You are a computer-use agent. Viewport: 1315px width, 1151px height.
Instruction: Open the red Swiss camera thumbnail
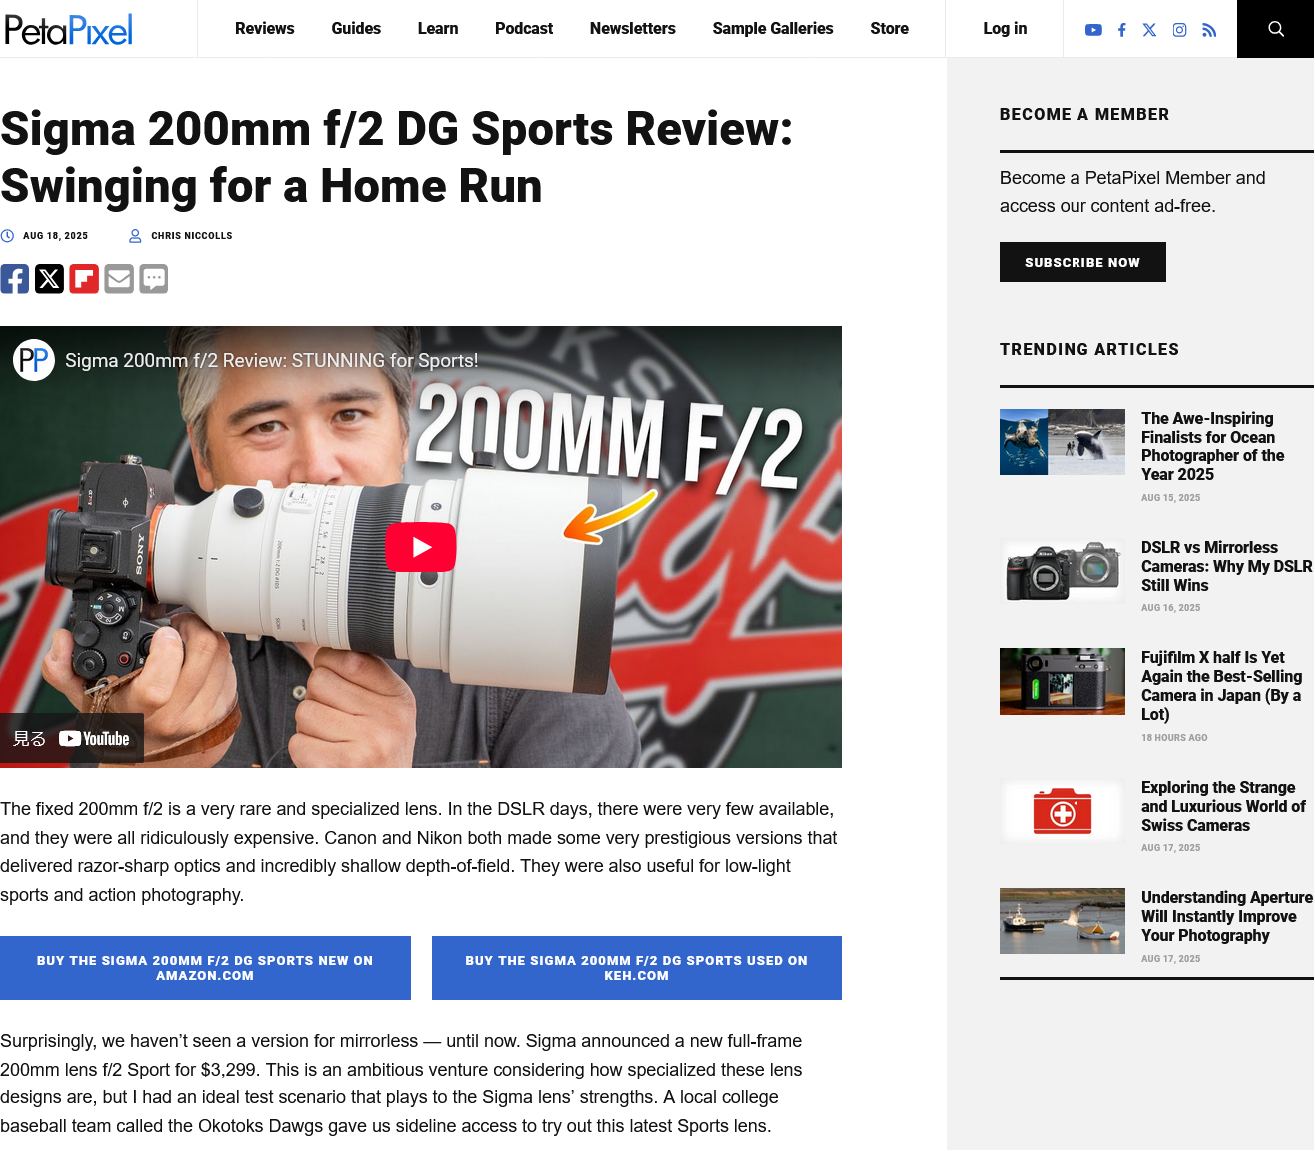tap(1062, 811)
